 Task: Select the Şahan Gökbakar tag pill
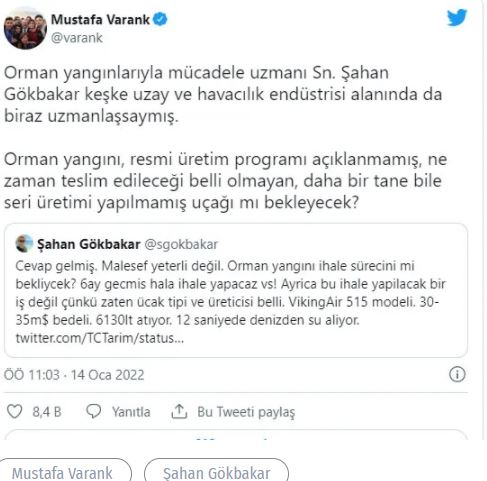point(216,472)
